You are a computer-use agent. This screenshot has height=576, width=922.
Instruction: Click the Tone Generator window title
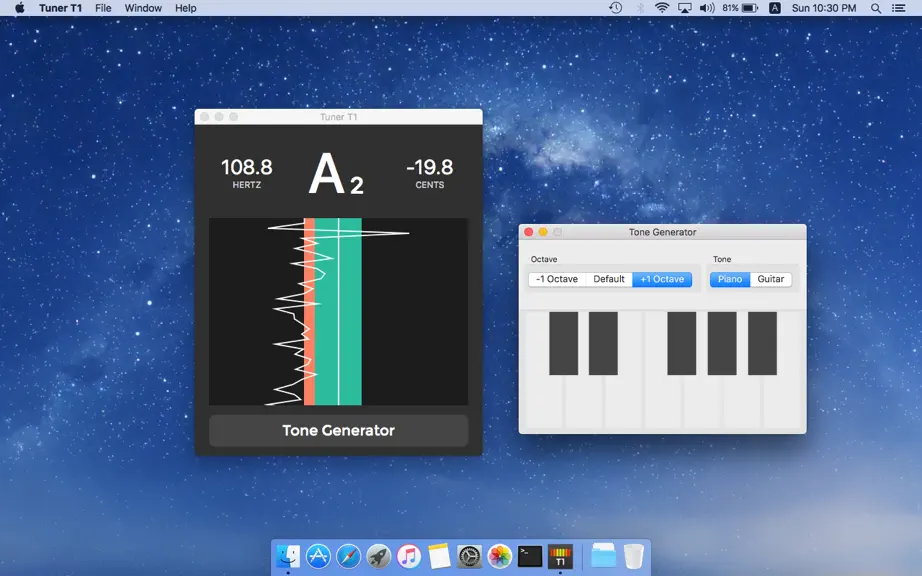[x=662, y=232]
